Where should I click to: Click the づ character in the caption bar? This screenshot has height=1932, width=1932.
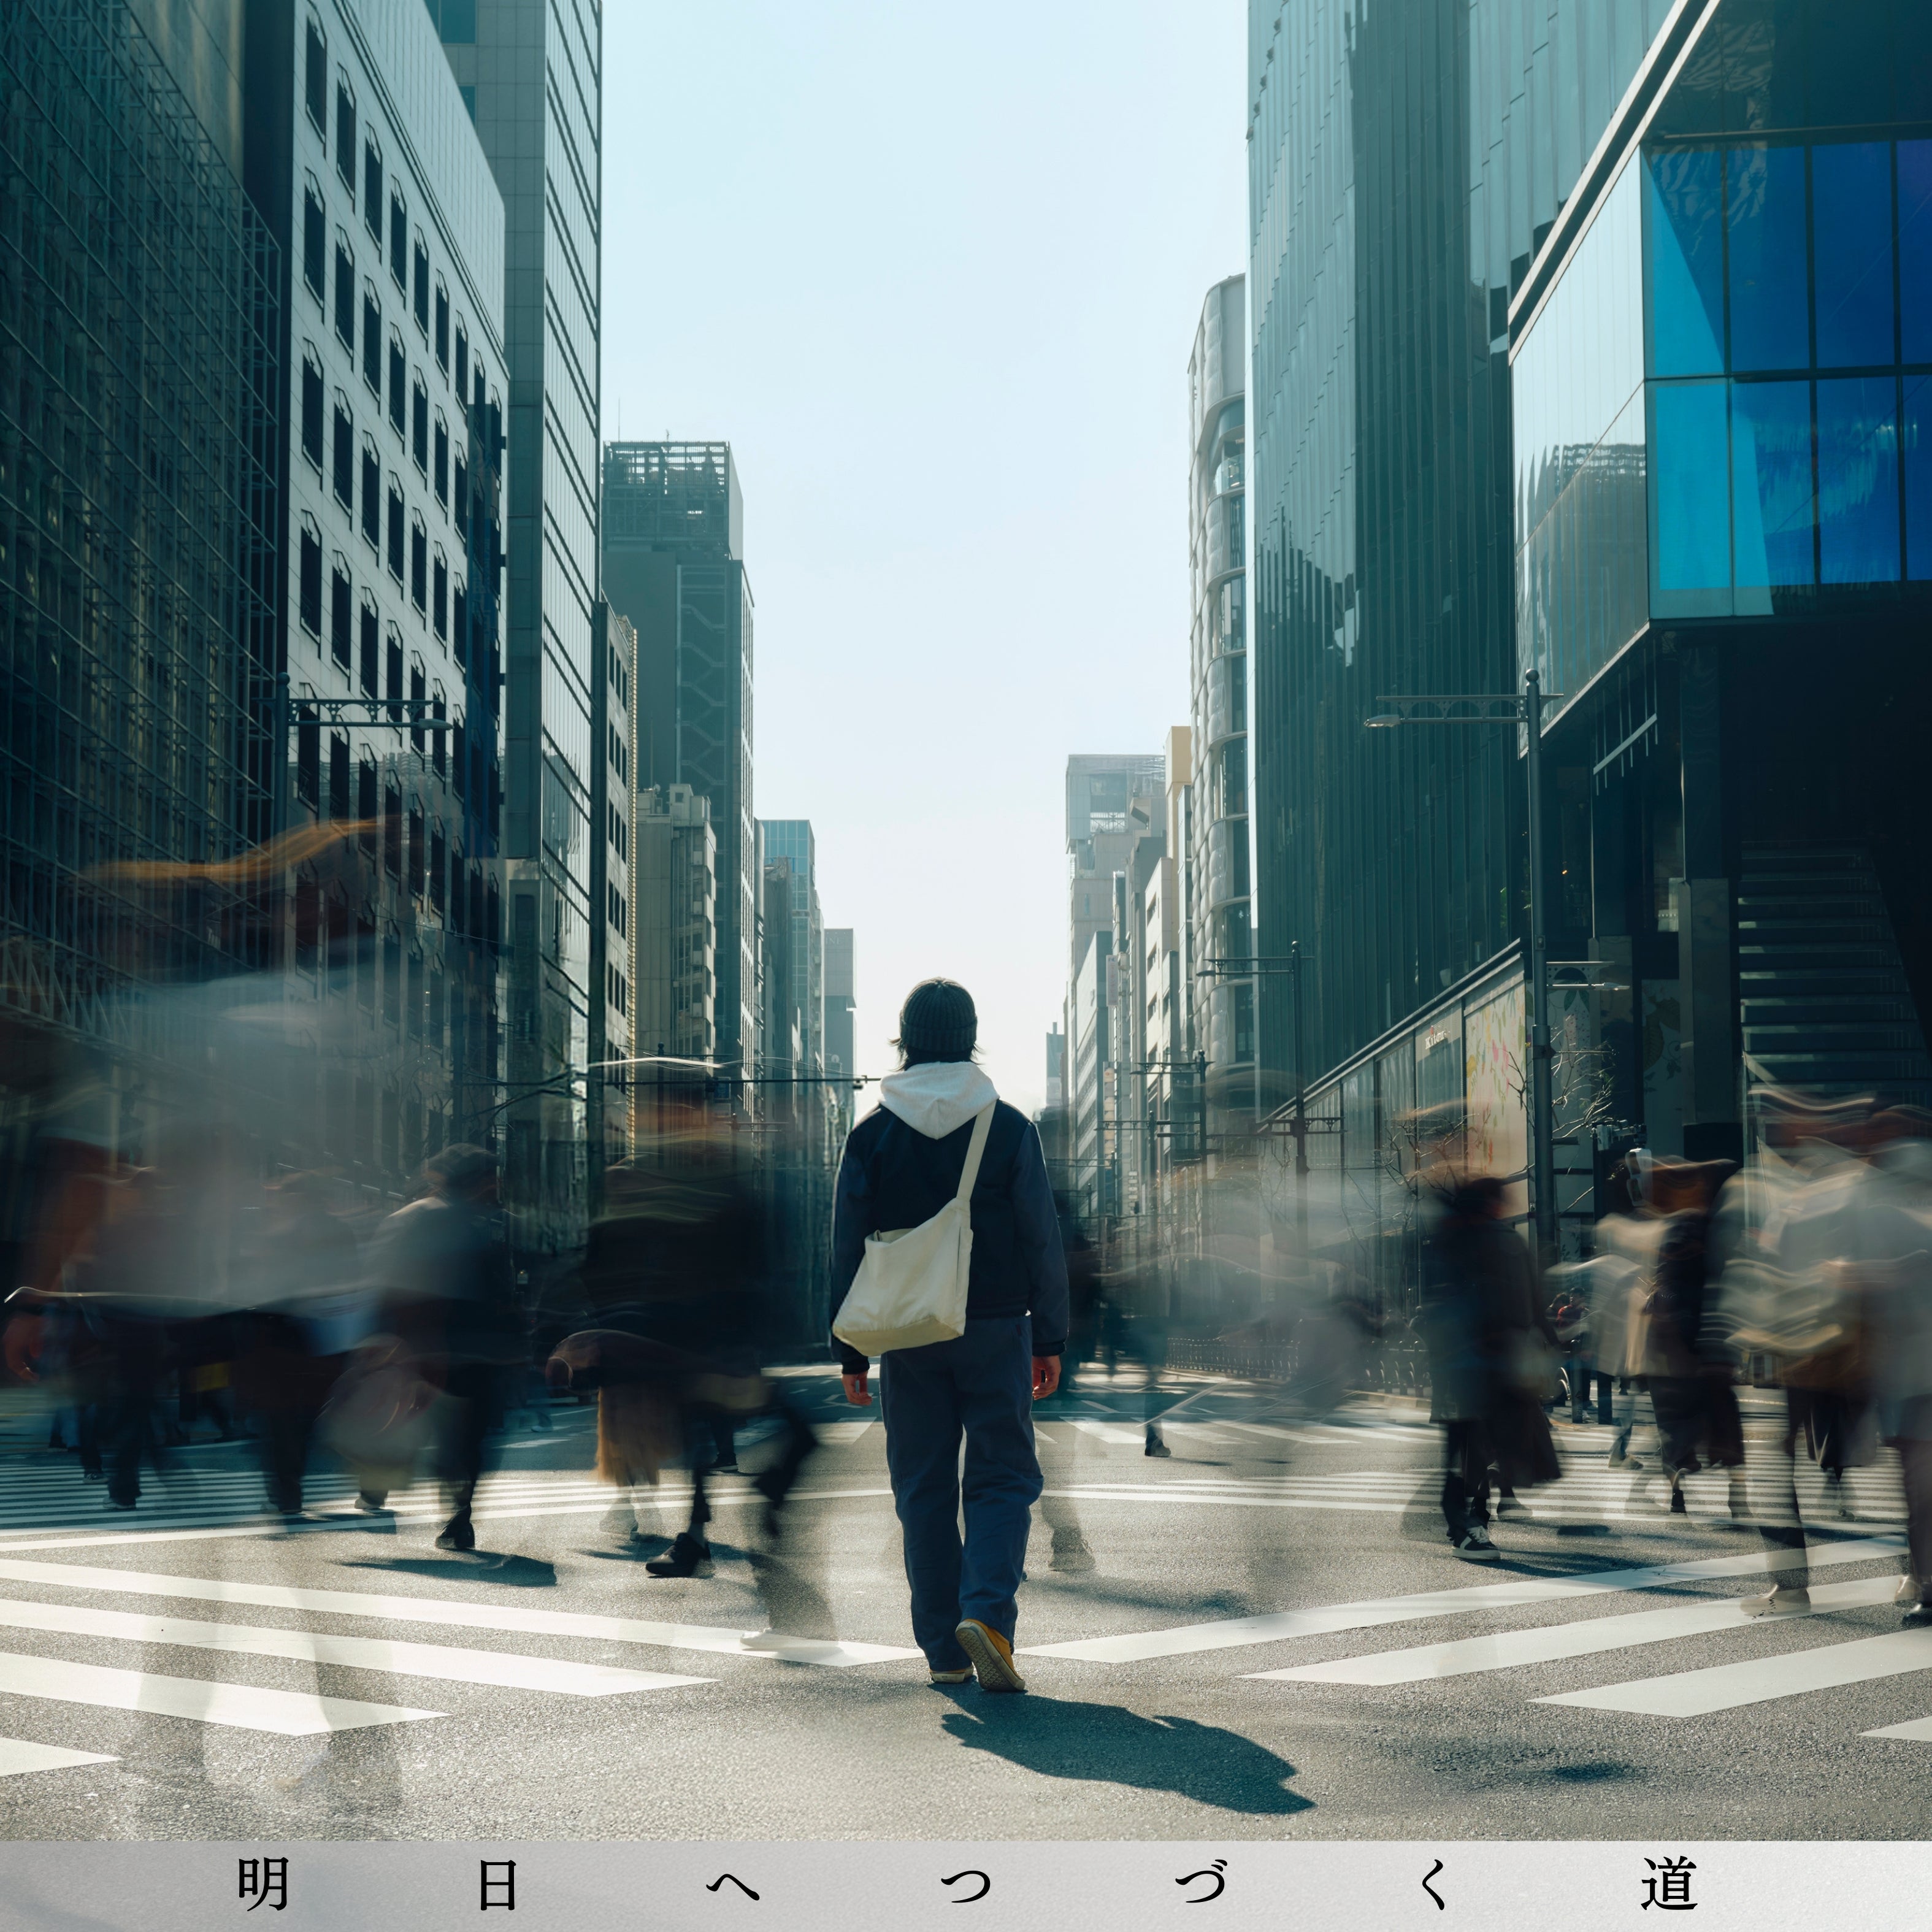(1200, 1883)
